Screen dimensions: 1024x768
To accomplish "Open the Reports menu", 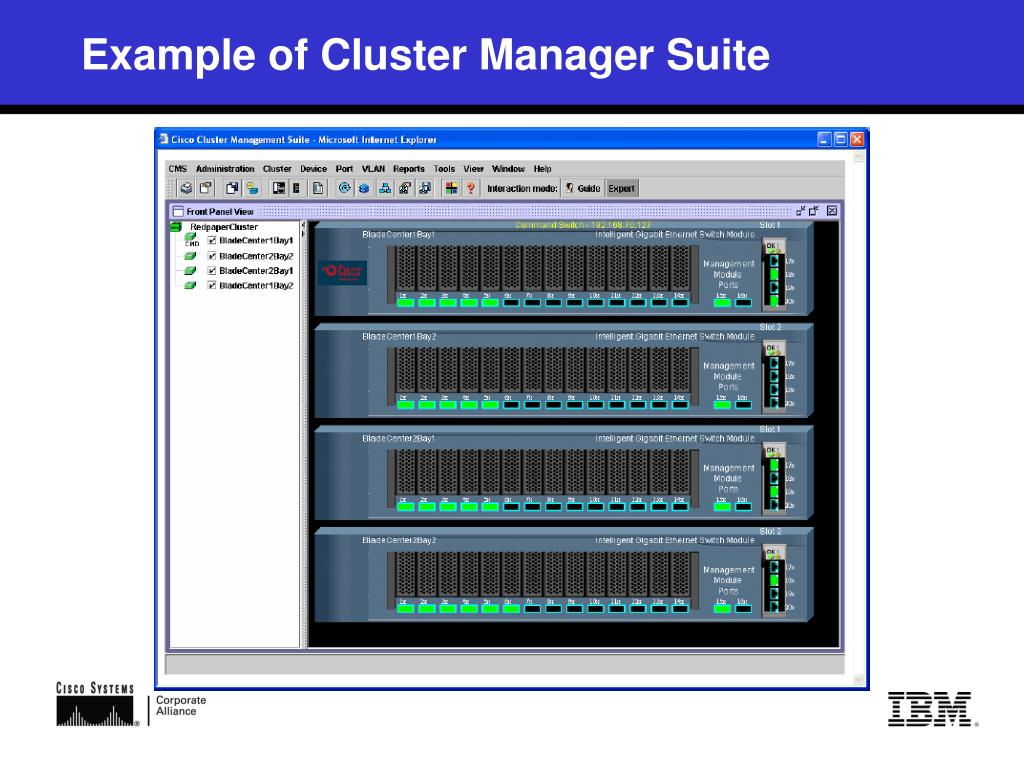I will 409,168.
